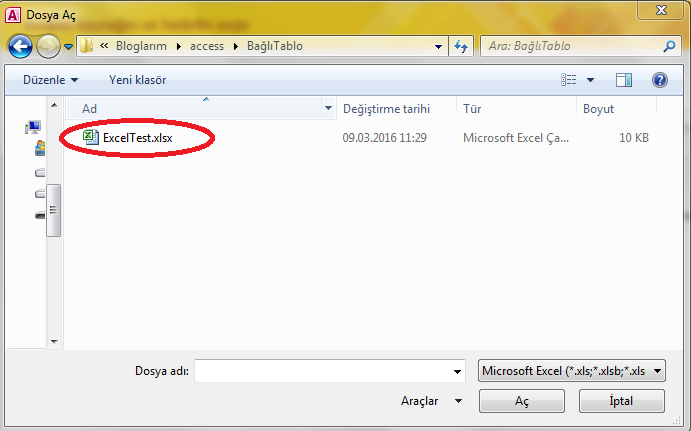This screenshot has height=431, width=691.
Task: Click the Aç button
Action: pyautogui.click(x=522, y=401)
